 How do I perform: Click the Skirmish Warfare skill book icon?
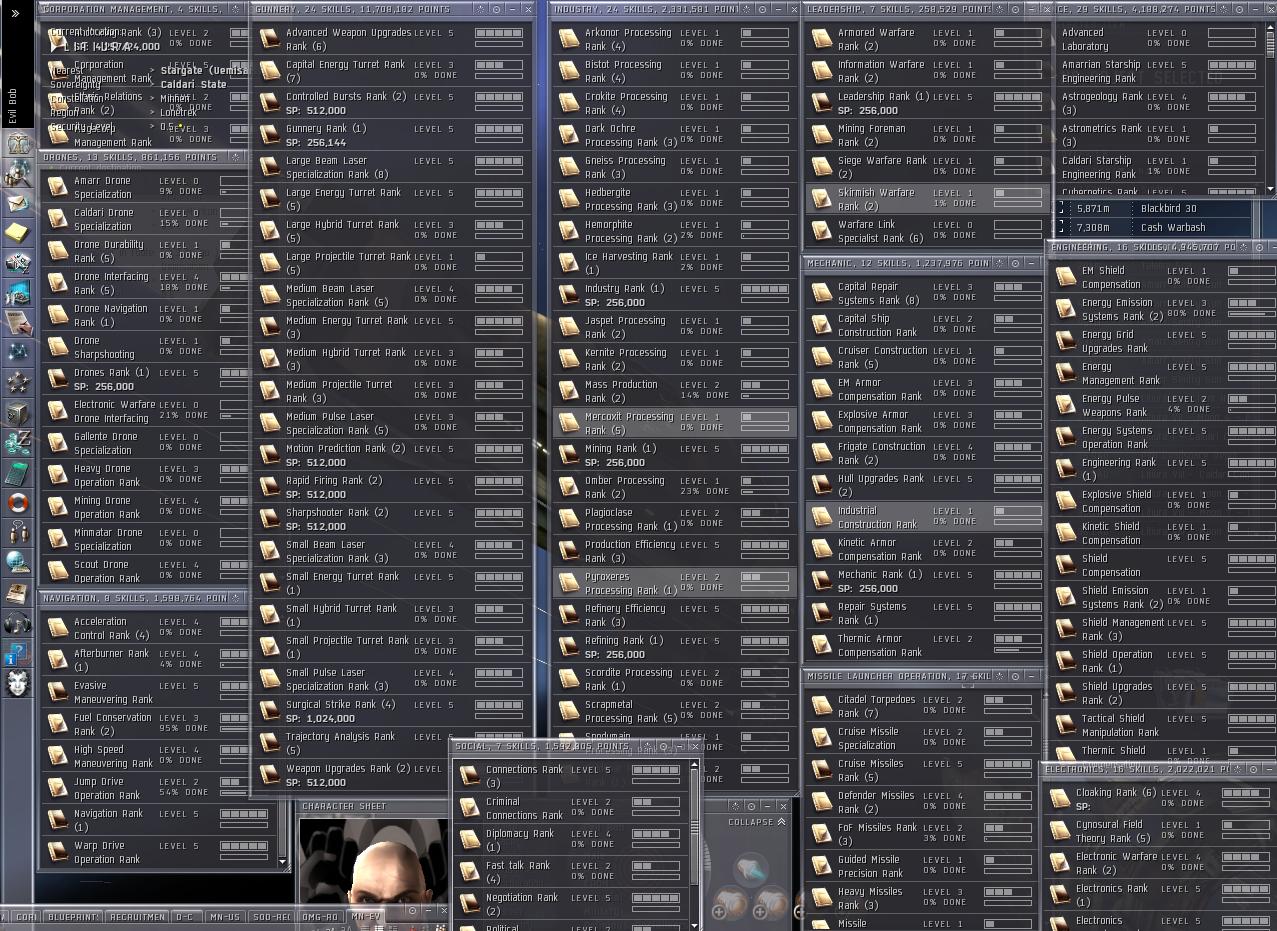(x=822, y=199)
